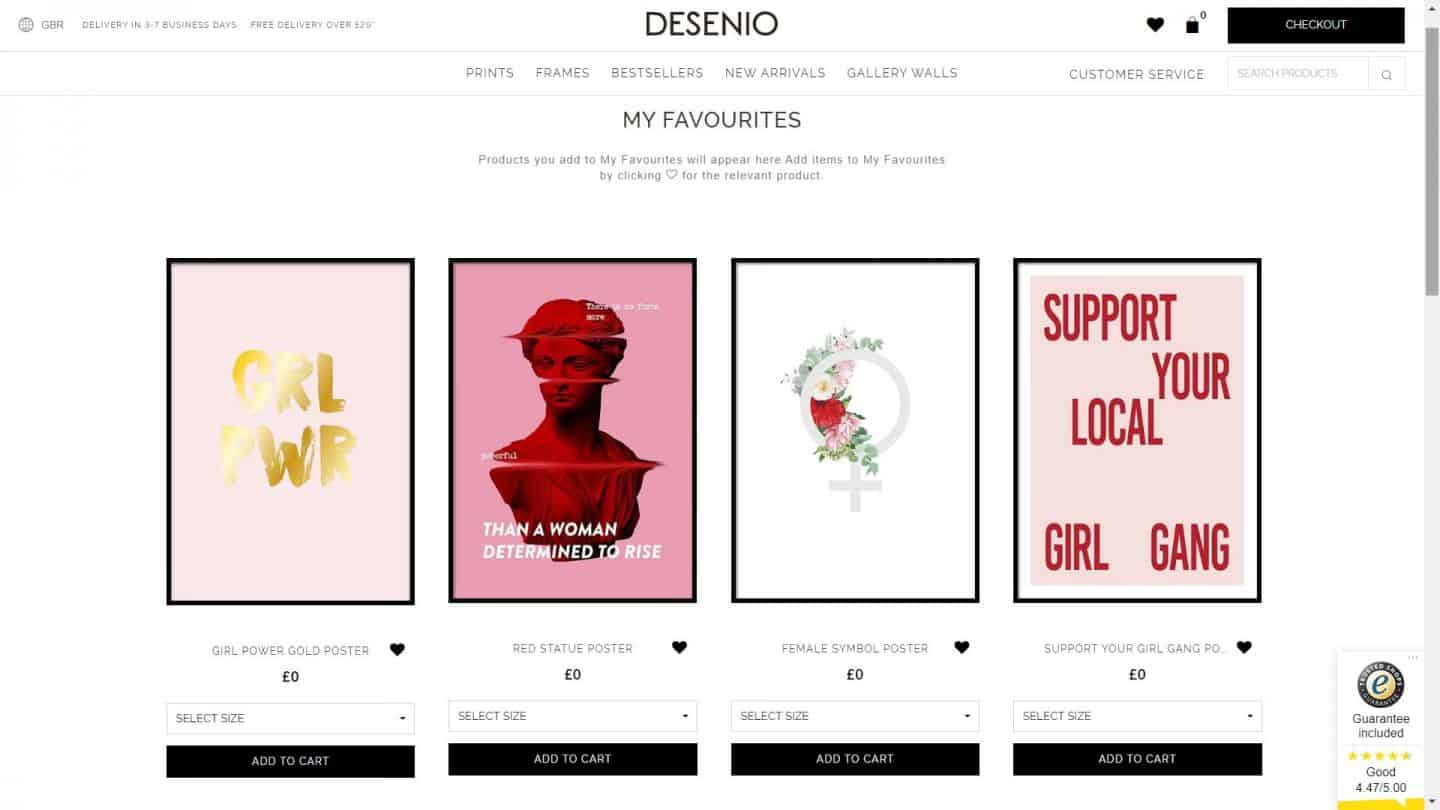This screenshot has width=1440, height=810.
Task: Click the Checkout button
Action: click(1316, 25)
